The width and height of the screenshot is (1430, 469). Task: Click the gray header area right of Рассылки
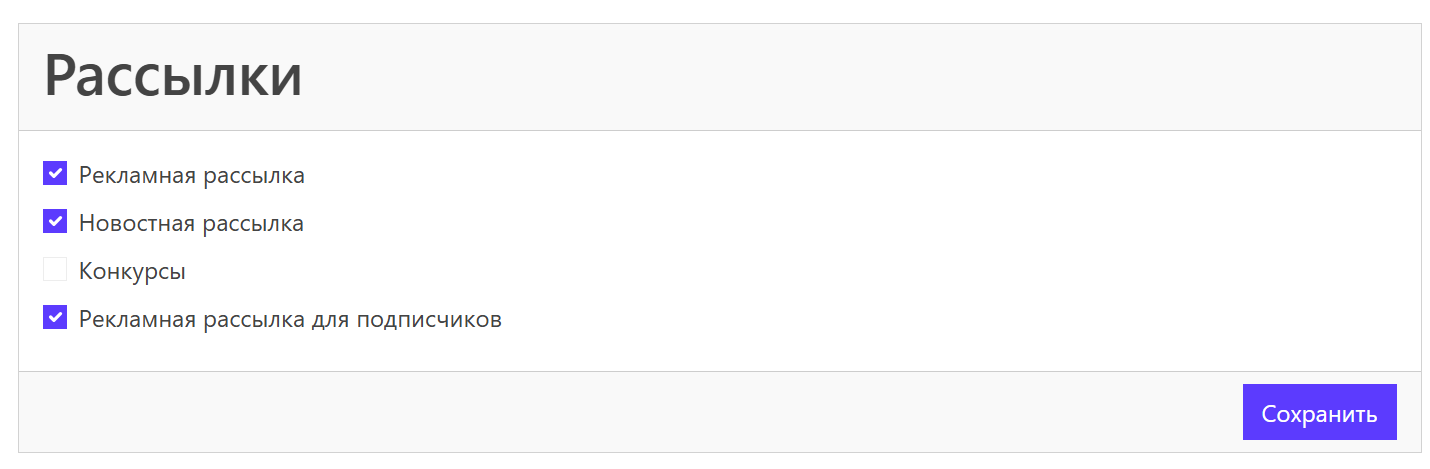(850, 77)
